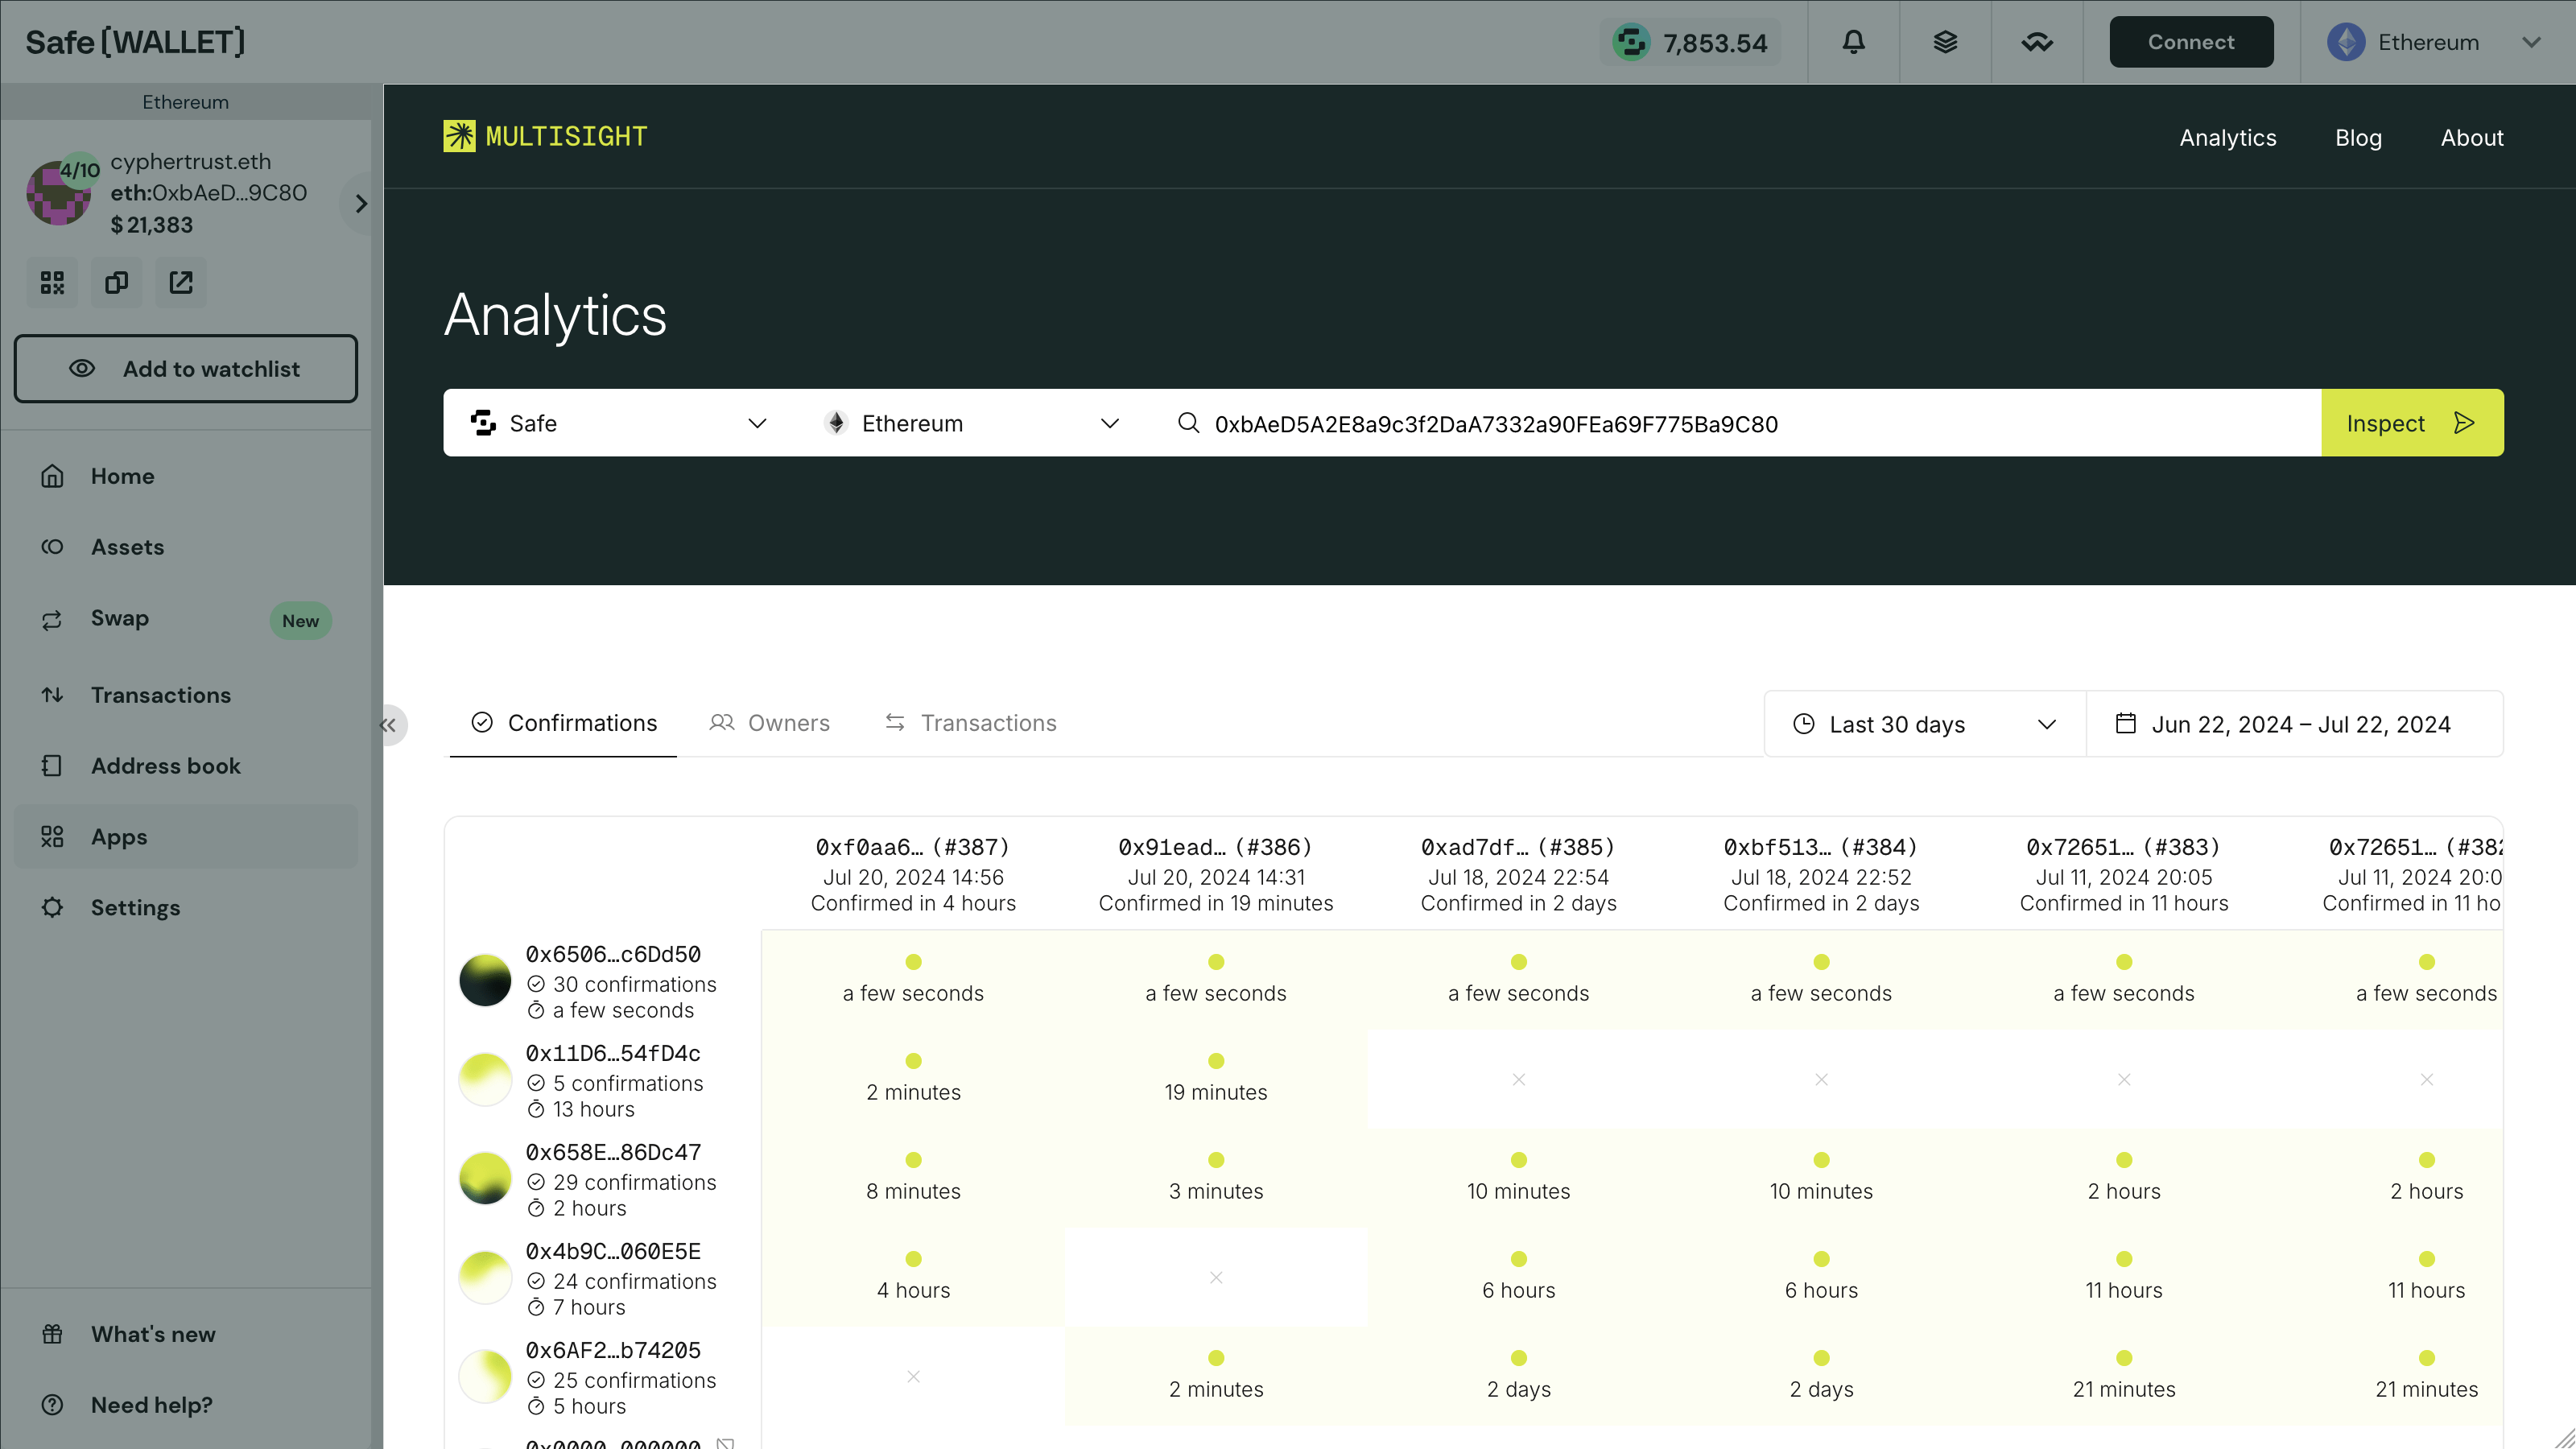Click the Safe{WALLET} logo
Viewport: 2576px width, 1449px height.
click(x=135, y=42)
